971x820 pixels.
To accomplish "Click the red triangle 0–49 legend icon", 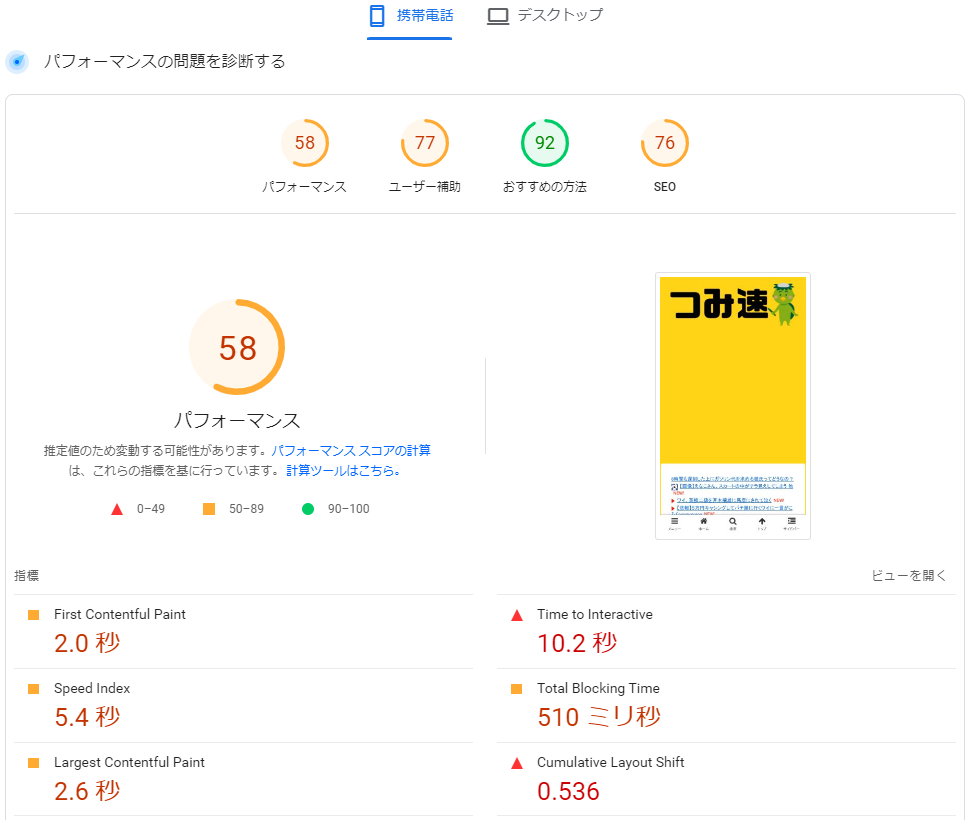I will point(116,509).
